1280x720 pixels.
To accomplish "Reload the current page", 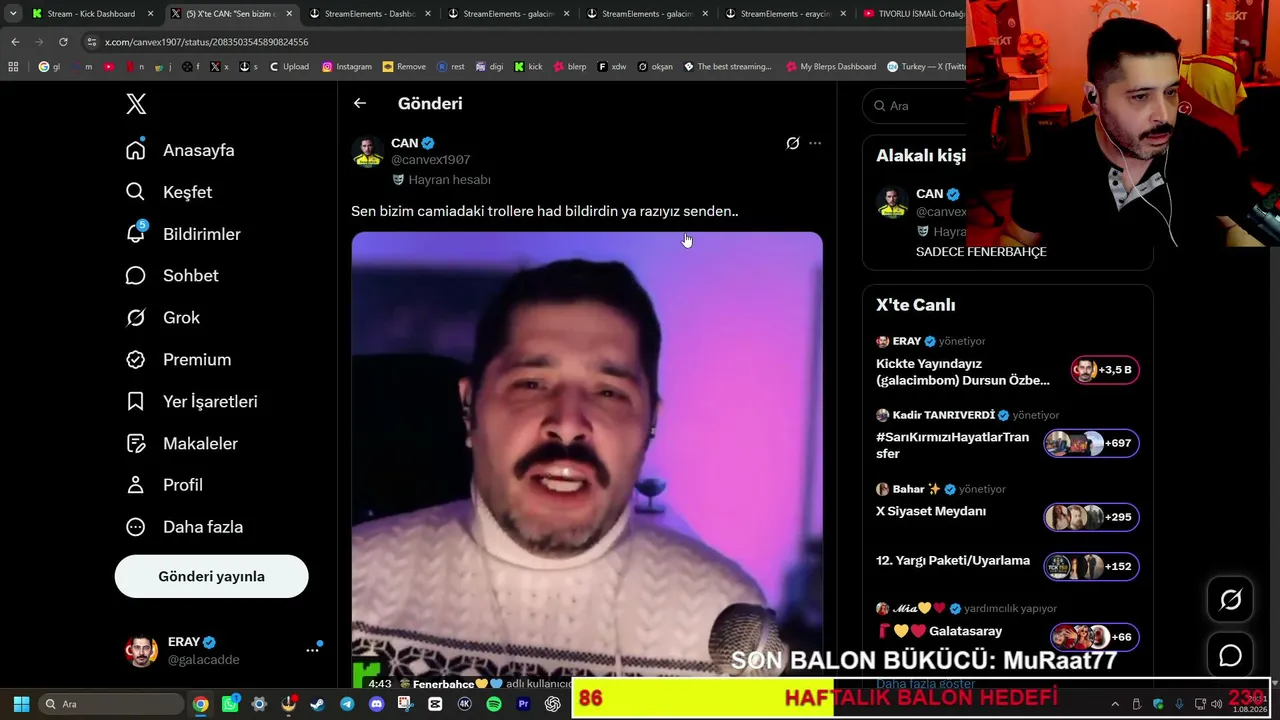I will point(63,42).
